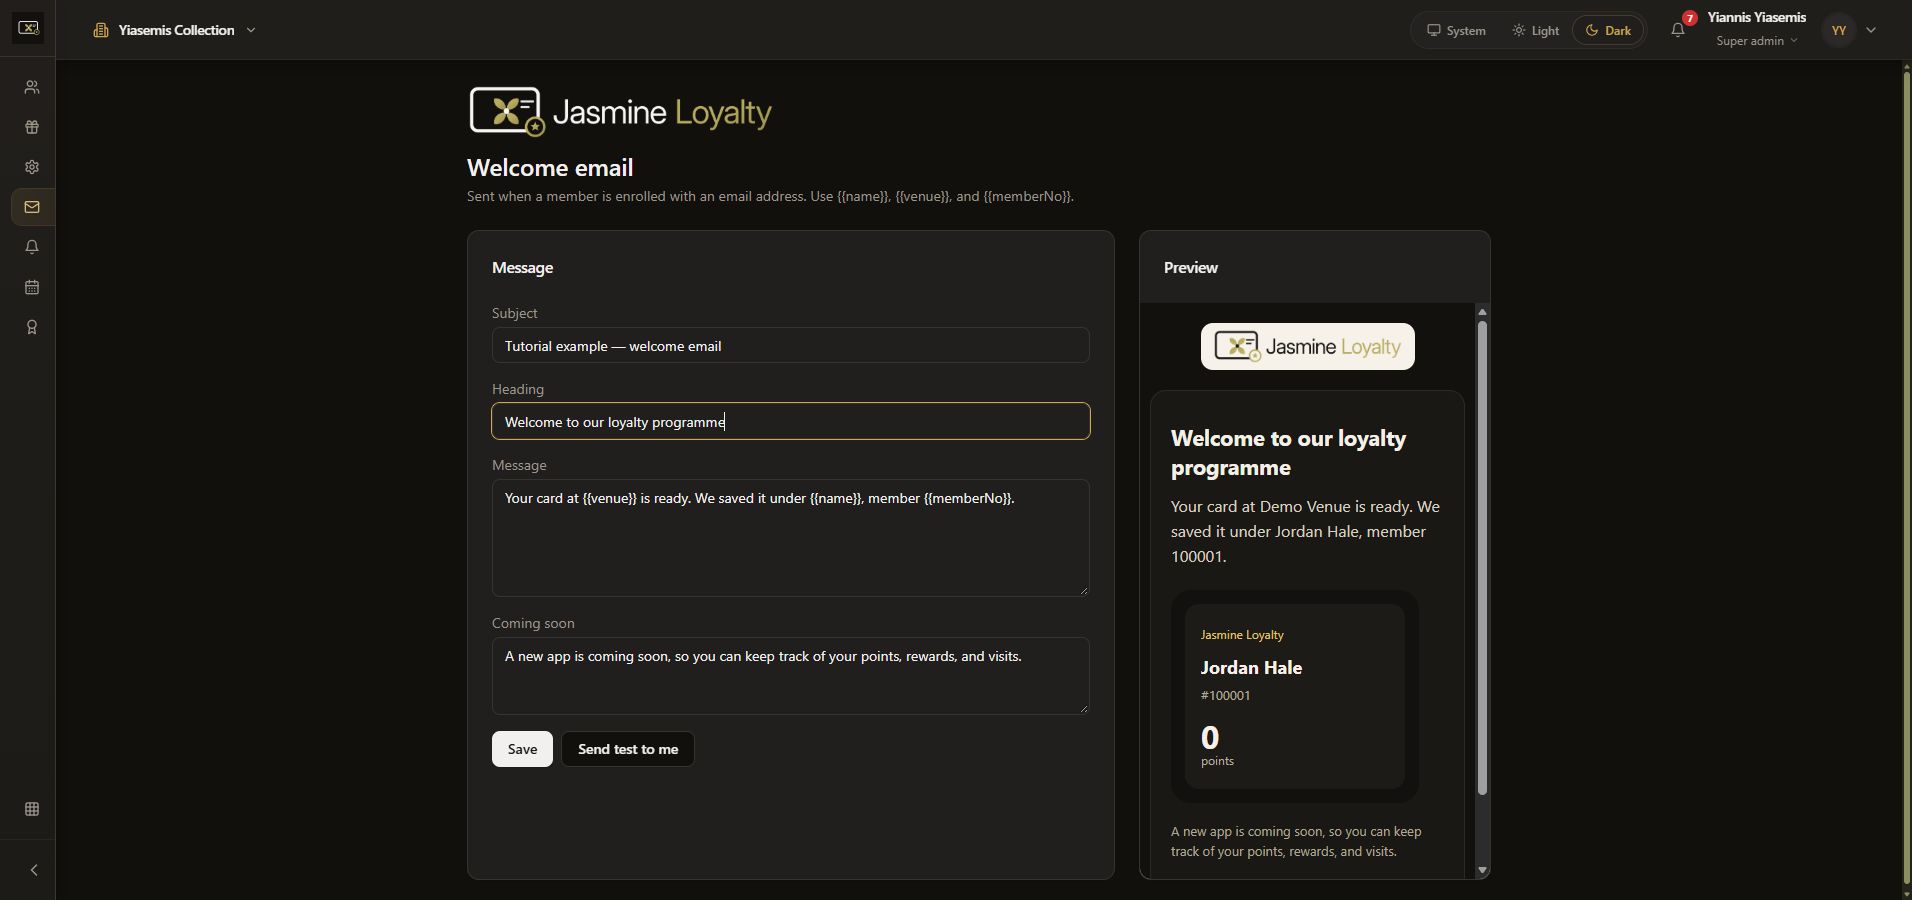Image resolution: width=1912 pixels, height=900 pixels.
Task: Open the gift Rewards icon in sidebar
Action: (32, 127)
